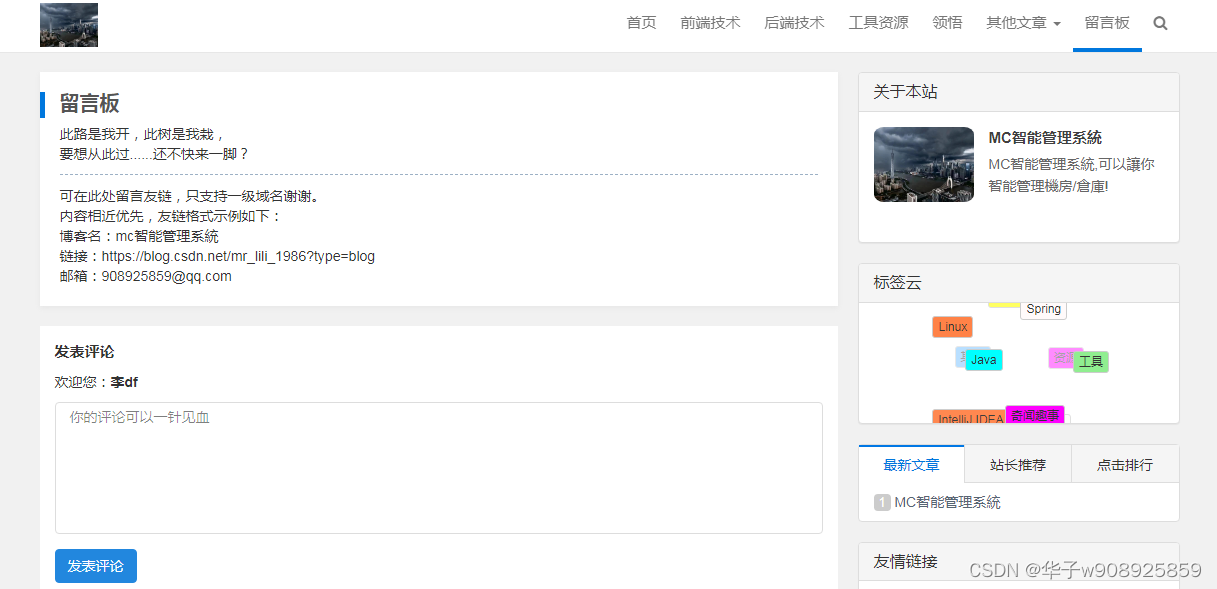Click the 友情链接 panel header
The height and width of the screenshot is (589, 1217).
(x=1019, y=562)
